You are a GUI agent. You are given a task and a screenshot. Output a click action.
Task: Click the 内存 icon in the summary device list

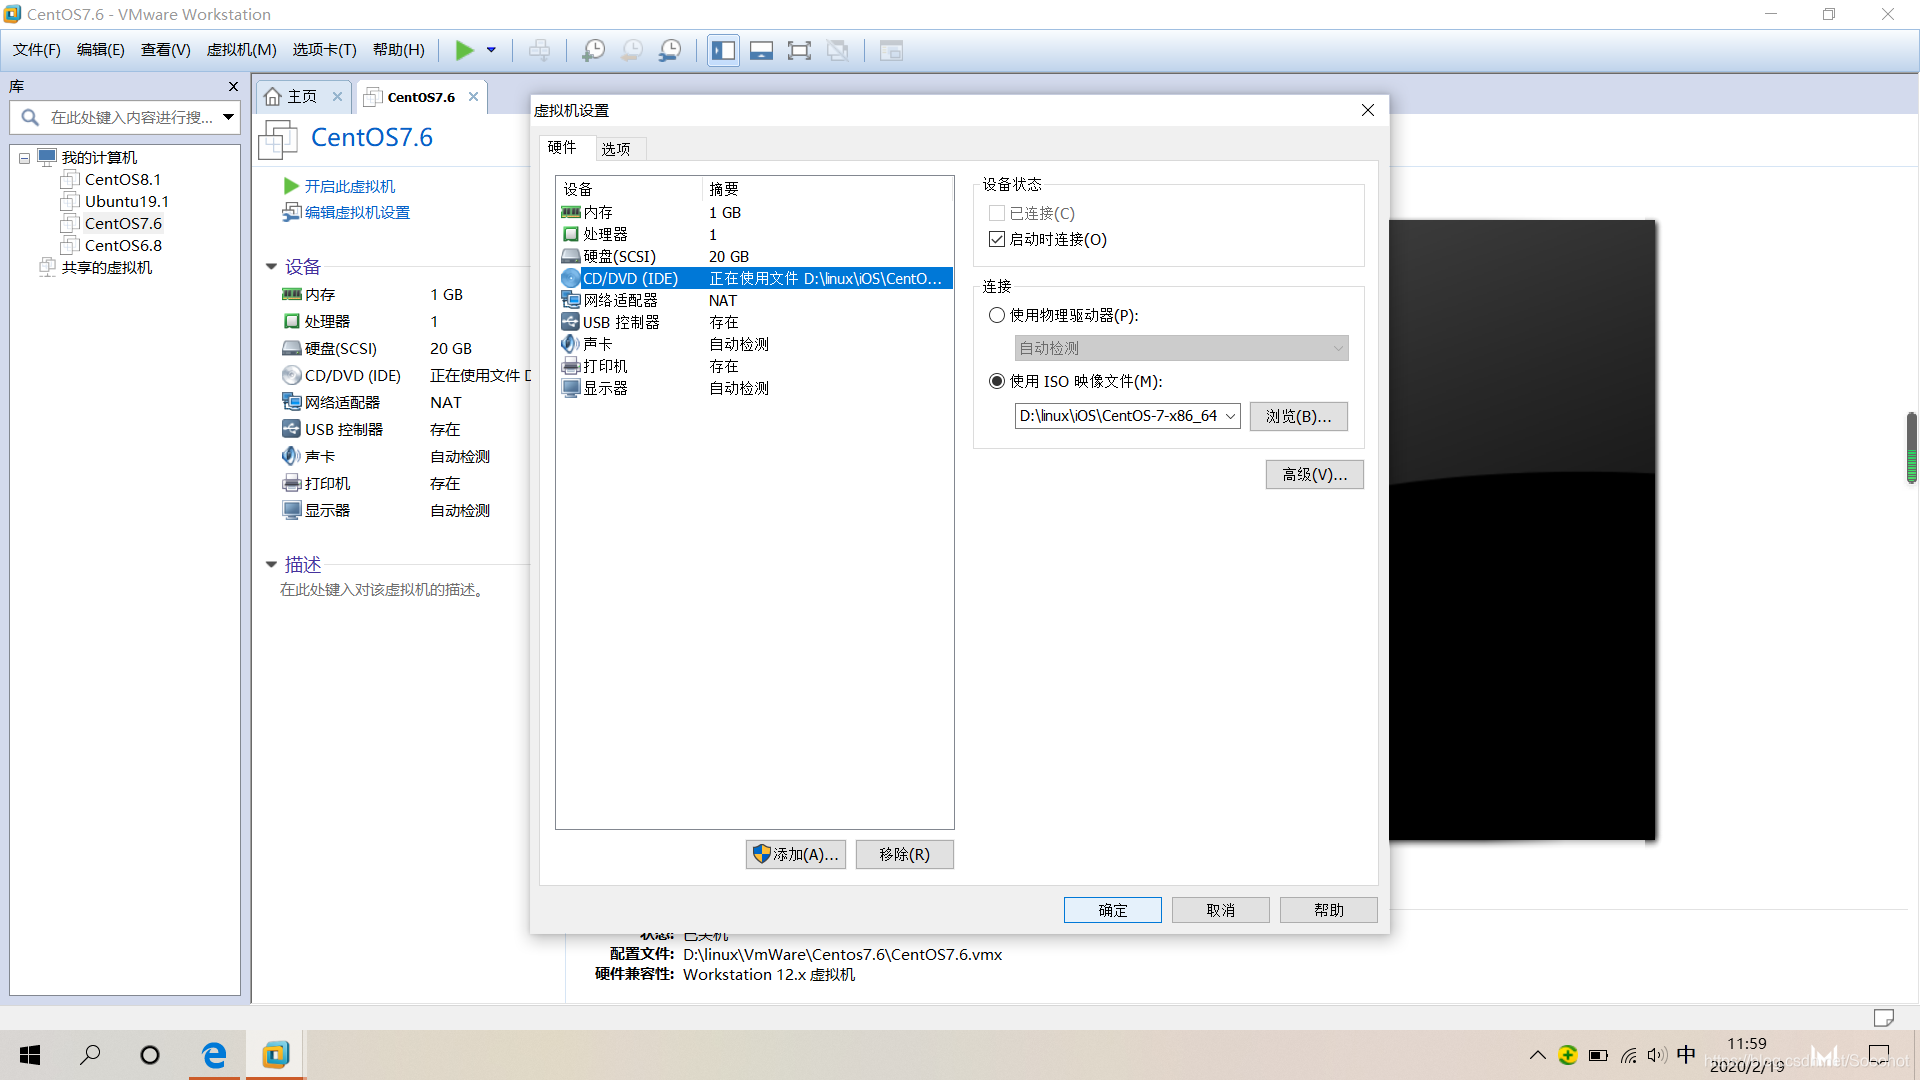292,295
